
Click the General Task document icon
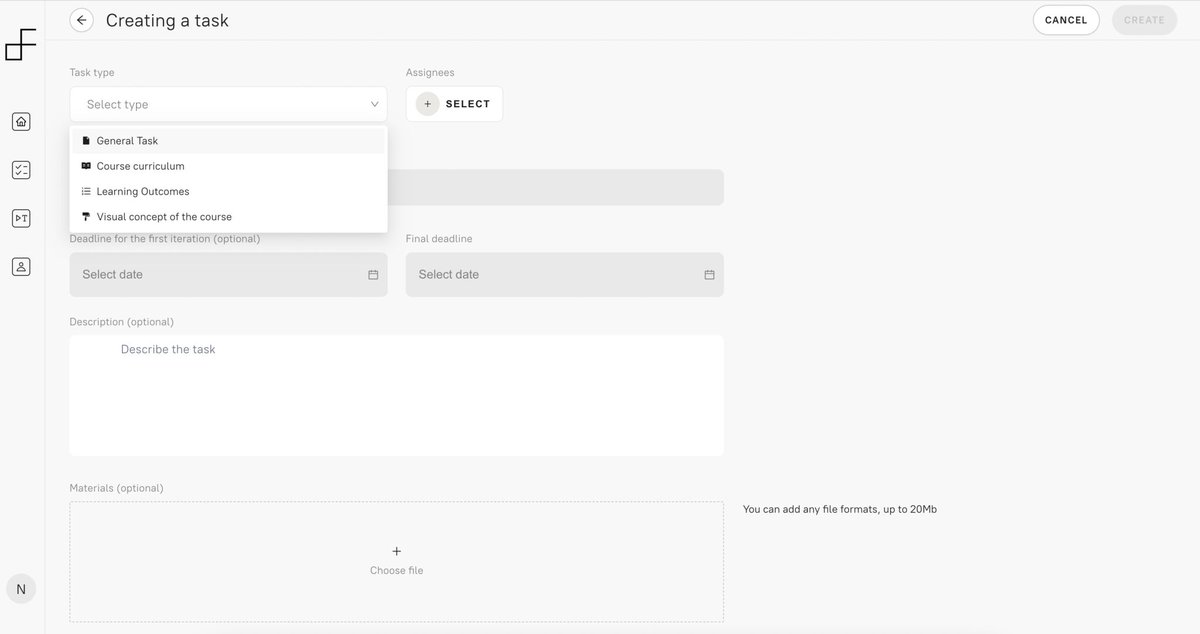pos(86,141)
